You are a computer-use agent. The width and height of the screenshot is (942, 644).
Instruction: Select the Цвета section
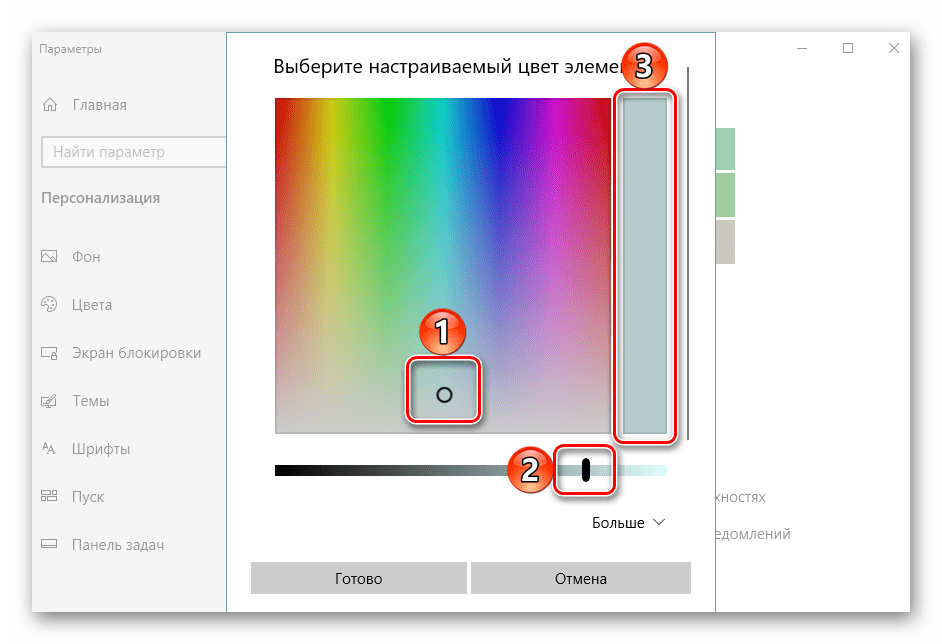(x=92, y=305)
